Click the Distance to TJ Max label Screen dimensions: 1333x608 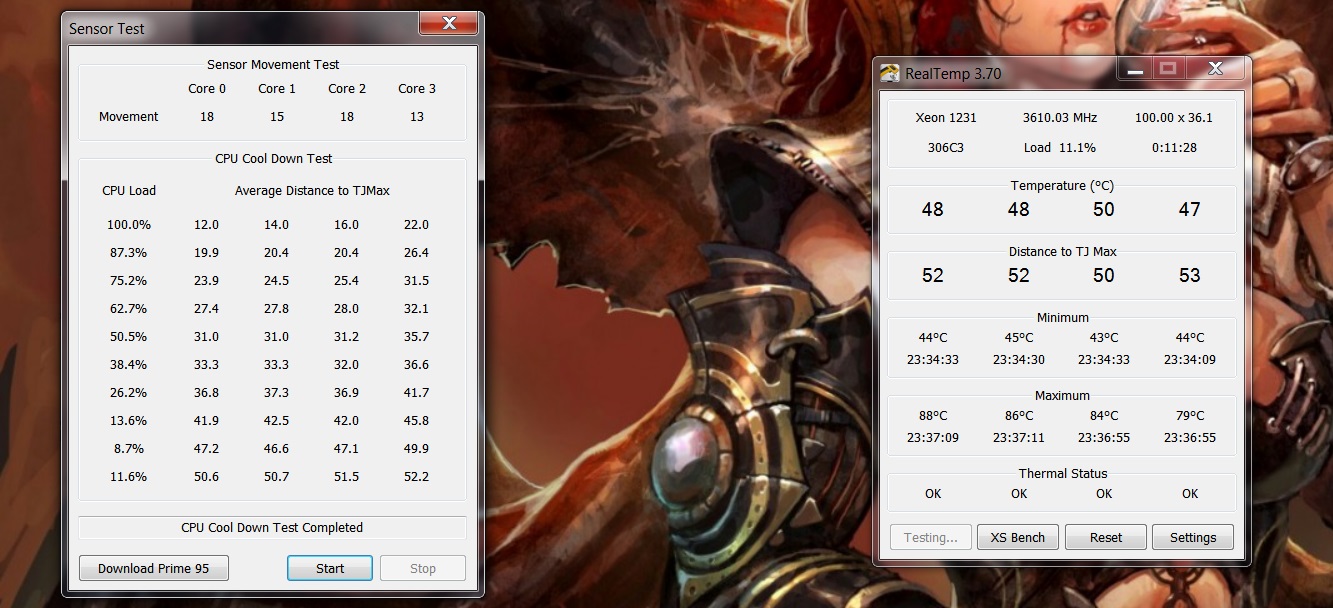[1062, 251]
